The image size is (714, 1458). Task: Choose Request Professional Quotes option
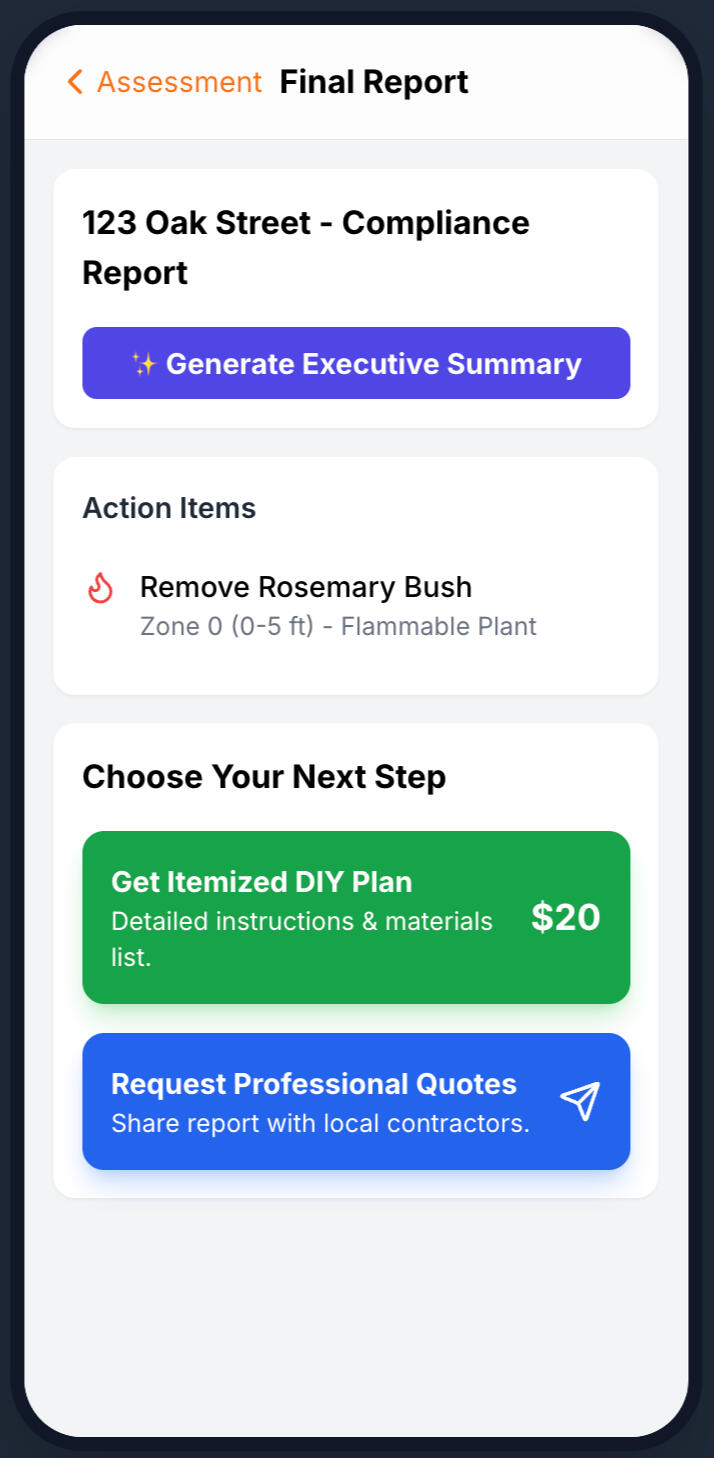point(356,1101)
